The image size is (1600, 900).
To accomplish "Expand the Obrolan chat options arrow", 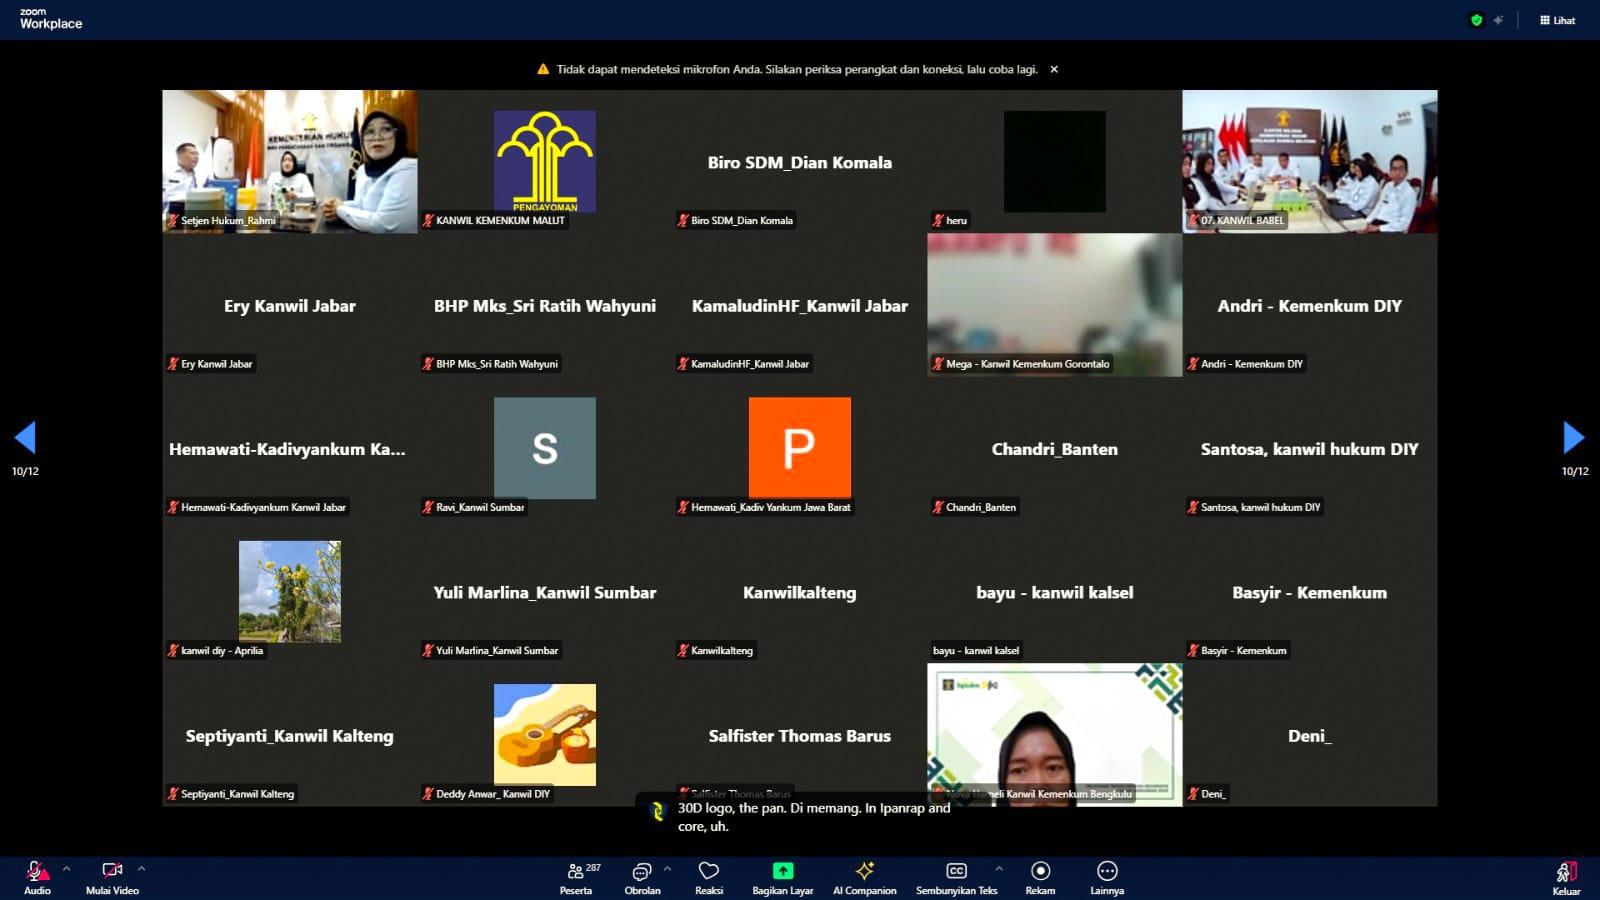I will pyautogui.click(x=667, y=868).
